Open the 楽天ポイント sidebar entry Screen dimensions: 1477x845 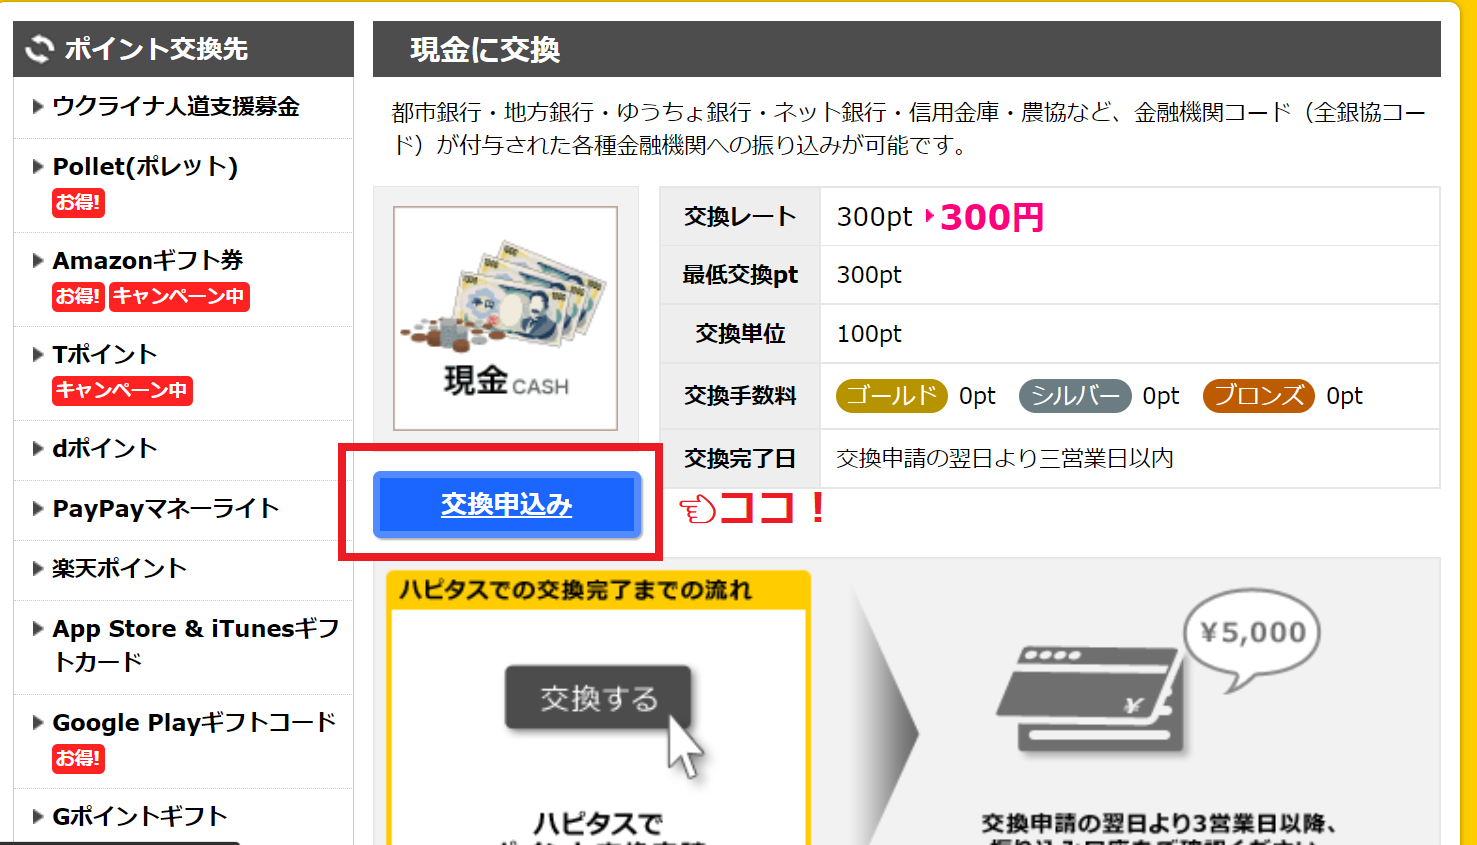(120, 568)
